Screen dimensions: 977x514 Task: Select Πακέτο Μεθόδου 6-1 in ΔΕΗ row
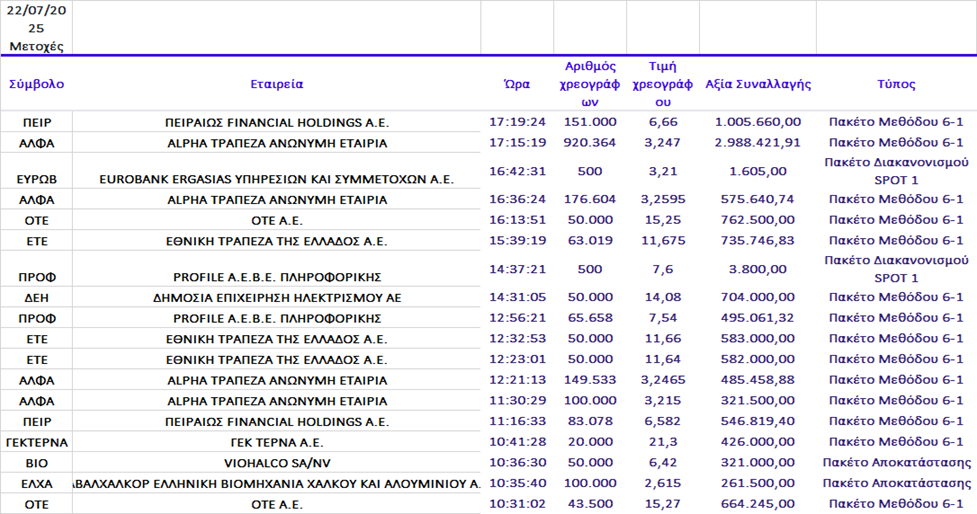pos(896,297)
